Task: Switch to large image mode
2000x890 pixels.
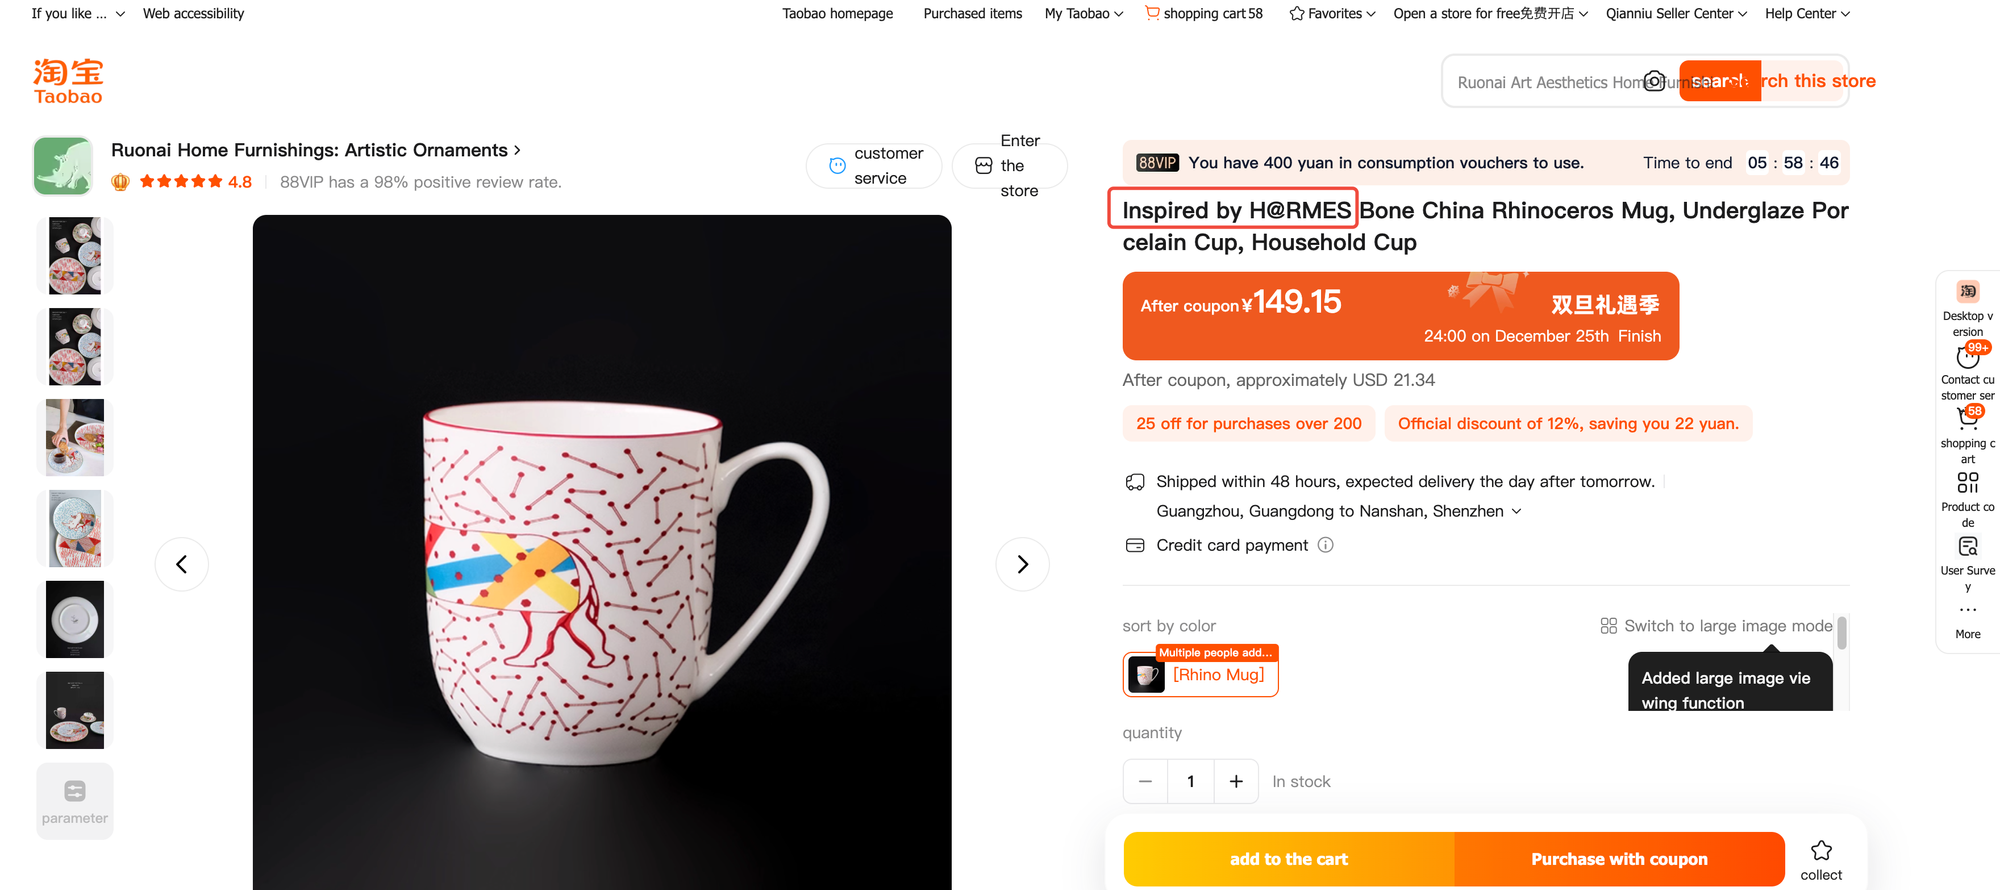Action: [x=1717, y=626]
